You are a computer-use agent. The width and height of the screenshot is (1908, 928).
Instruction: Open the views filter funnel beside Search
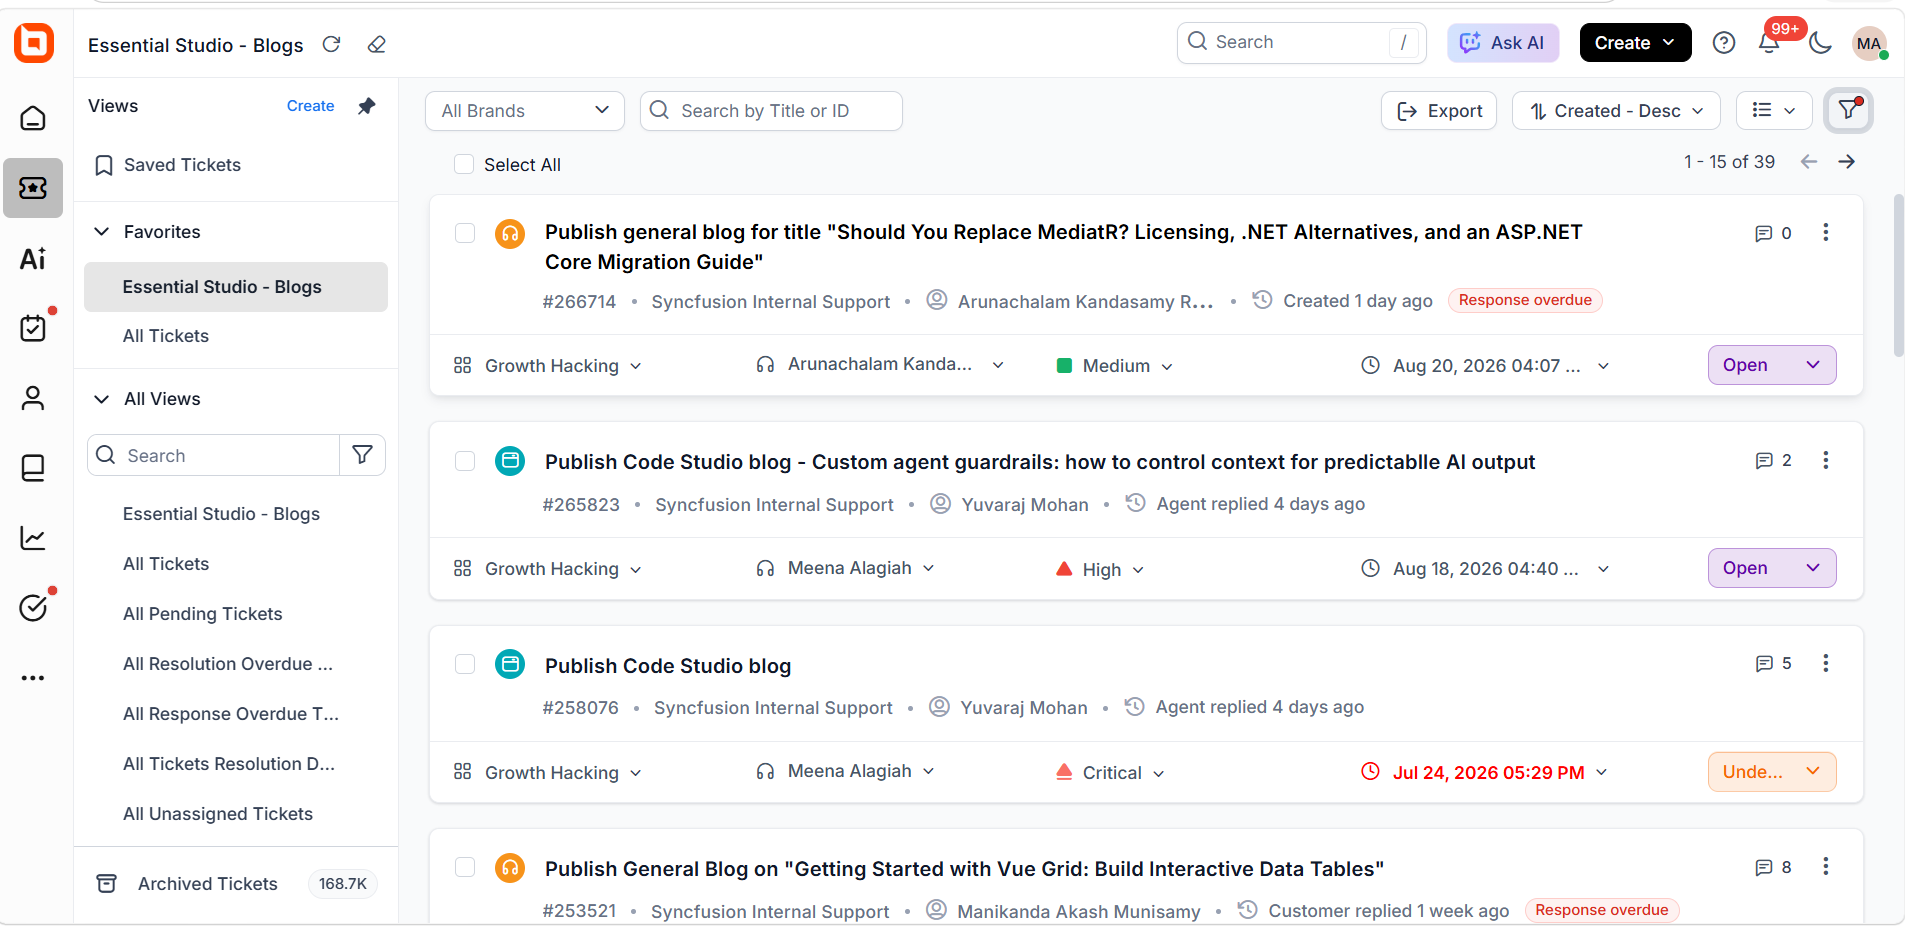(362, 455)
